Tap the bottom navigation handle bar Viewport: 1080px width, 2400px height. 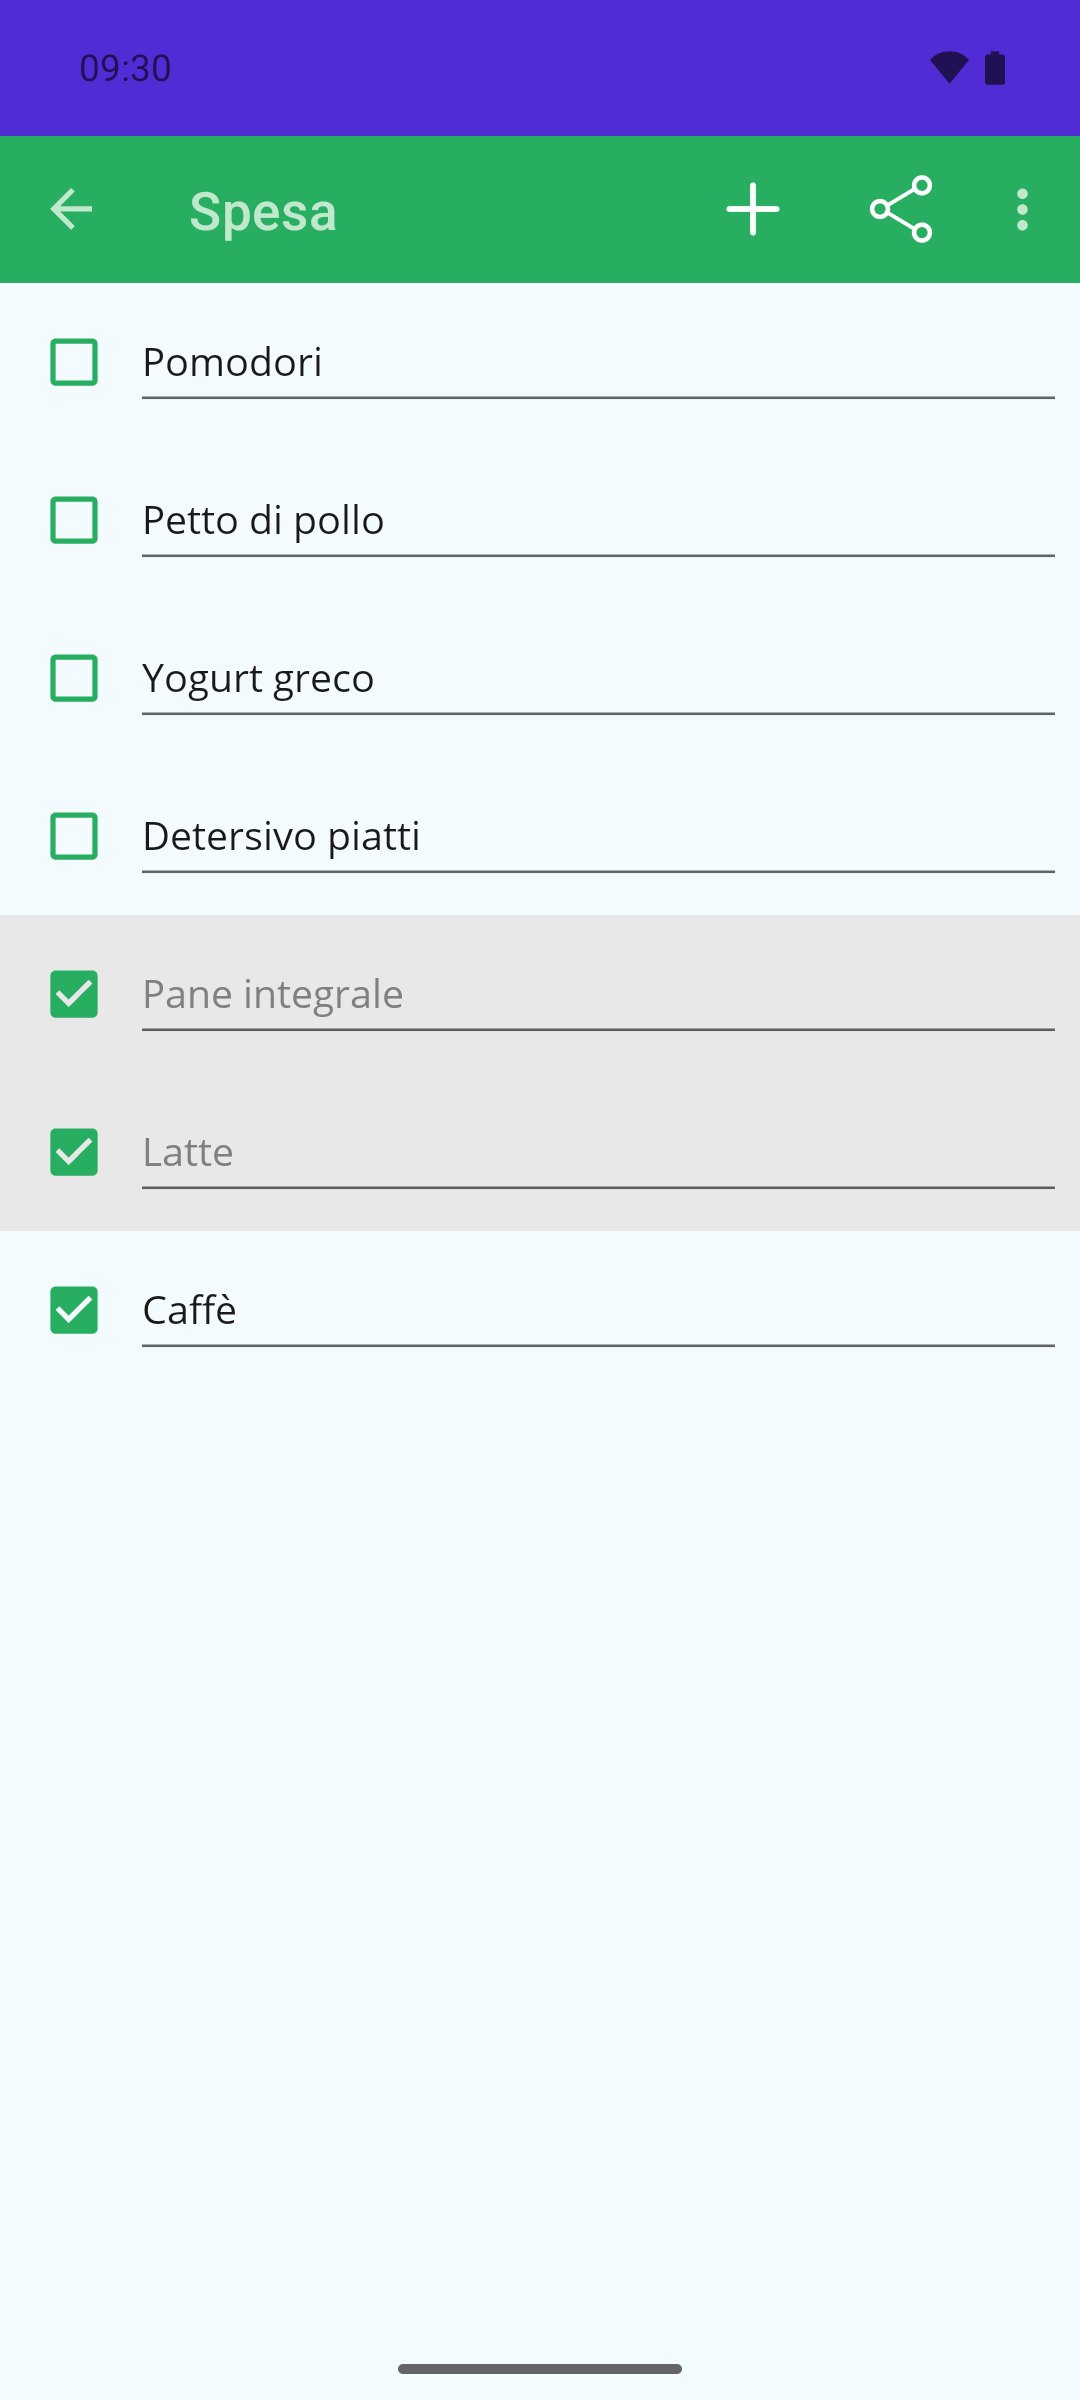[540, 2369]
